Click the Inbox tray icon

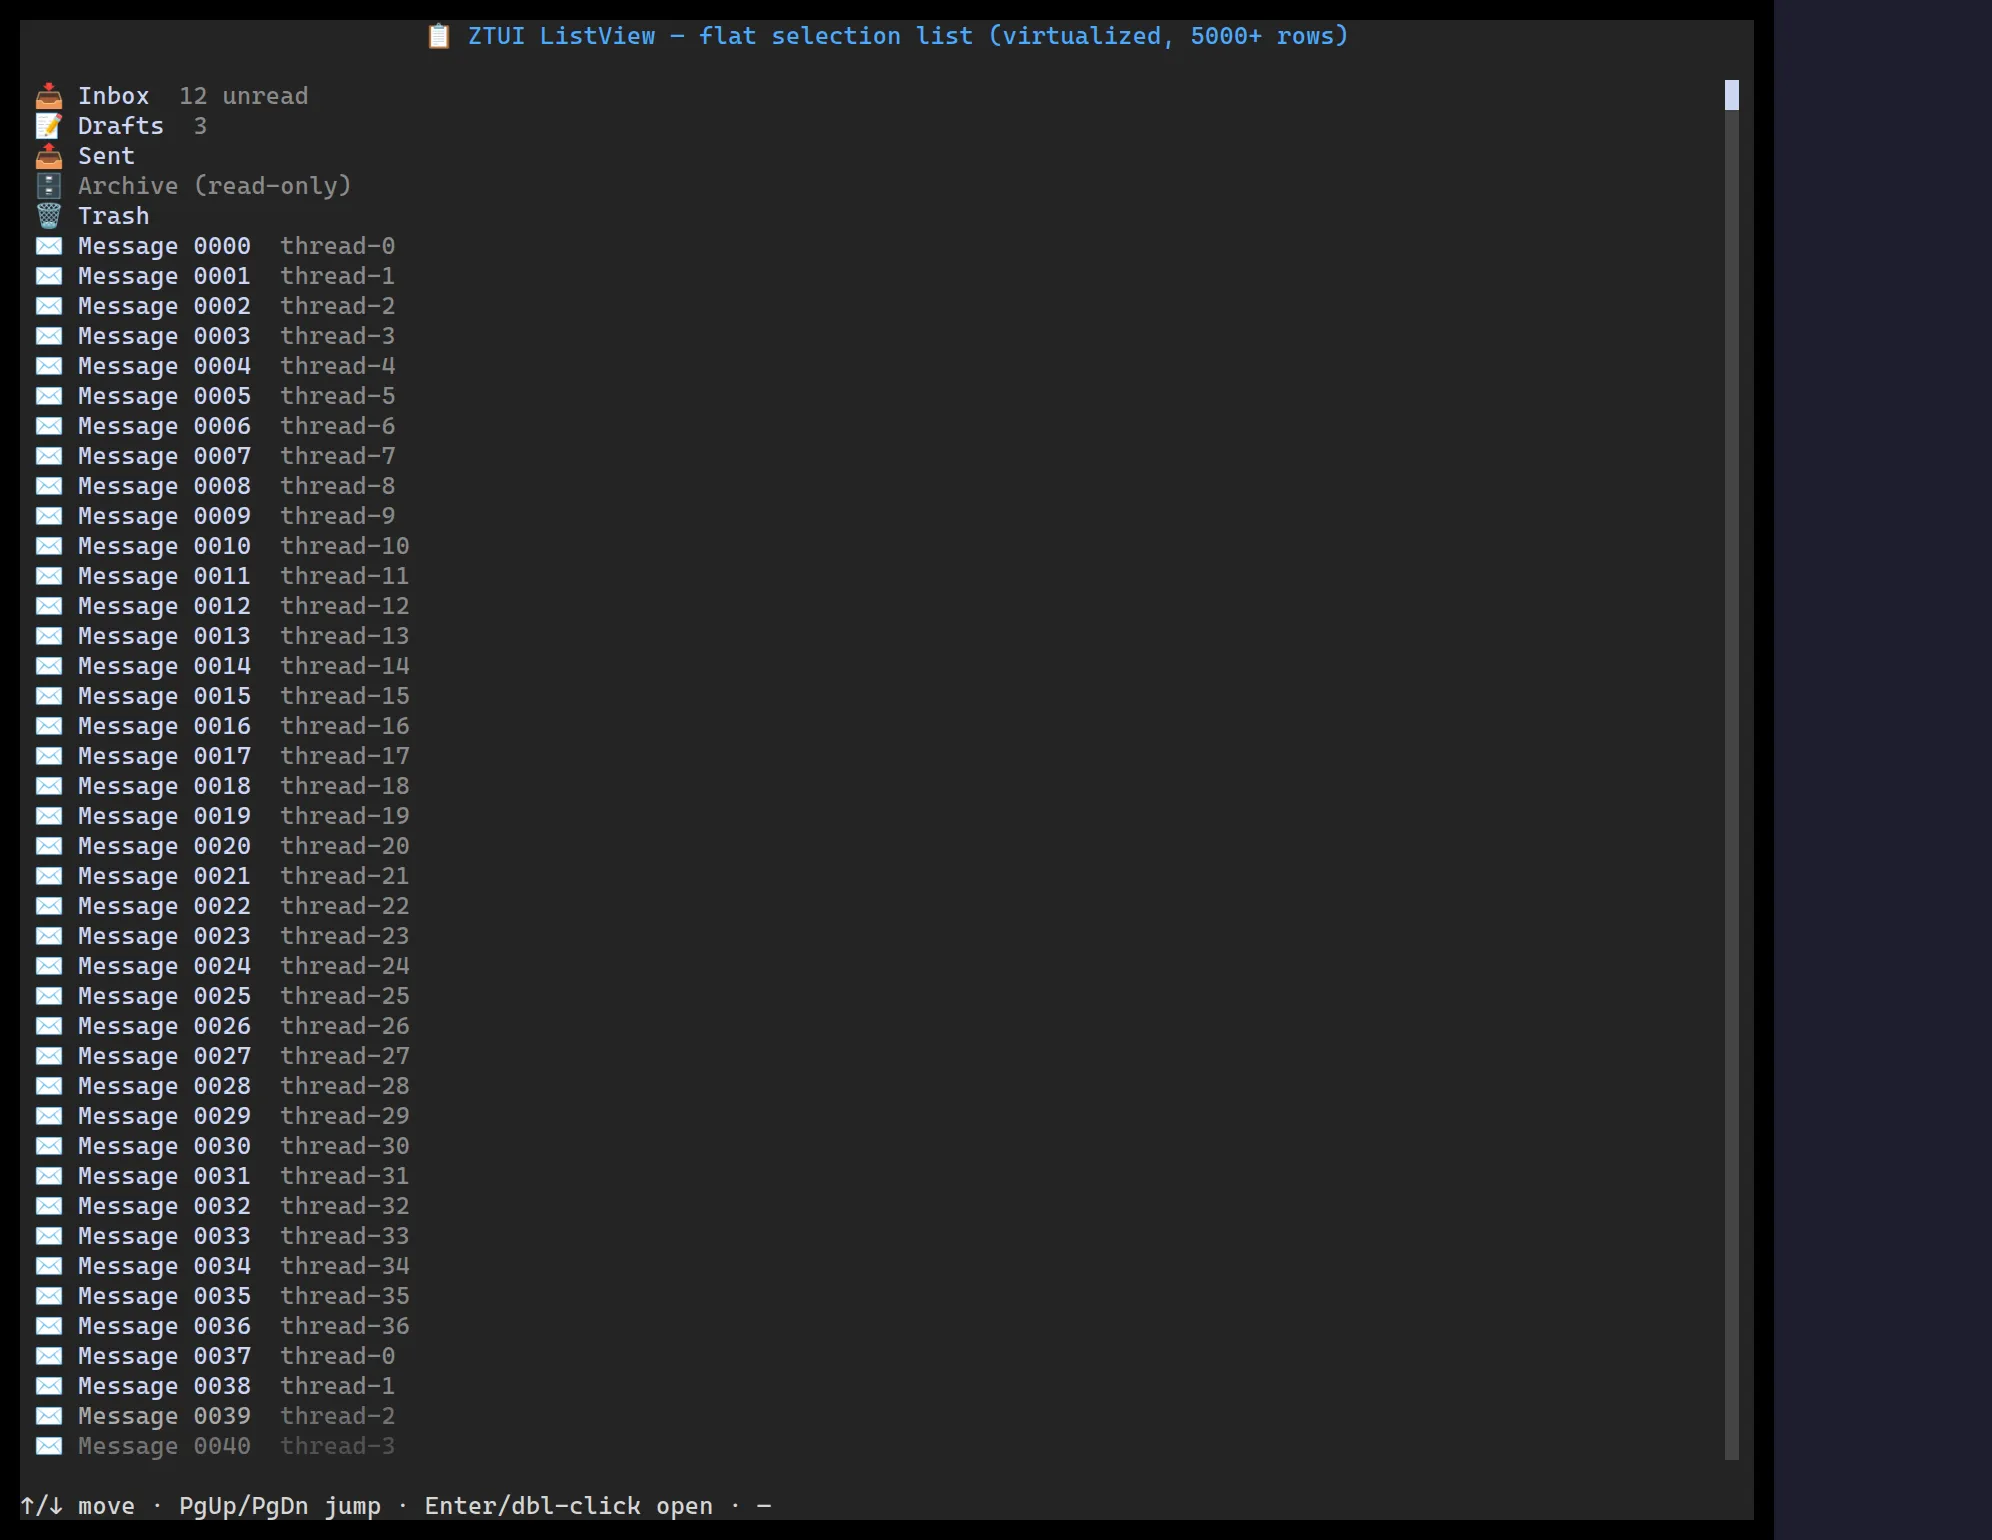point(49,96)
